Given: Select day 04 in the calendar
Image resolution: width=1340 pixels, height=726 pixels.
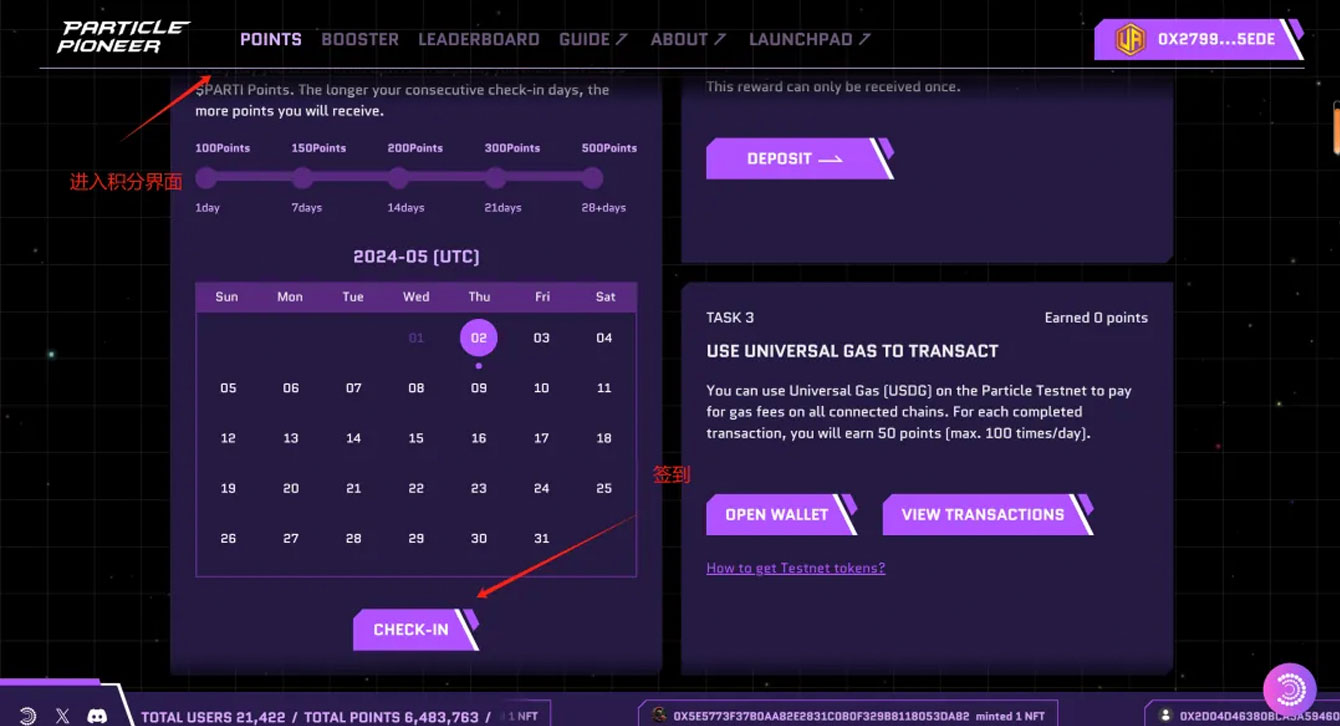Looking at the screenshot, I should pyautogui.click(x=604, y=338).
